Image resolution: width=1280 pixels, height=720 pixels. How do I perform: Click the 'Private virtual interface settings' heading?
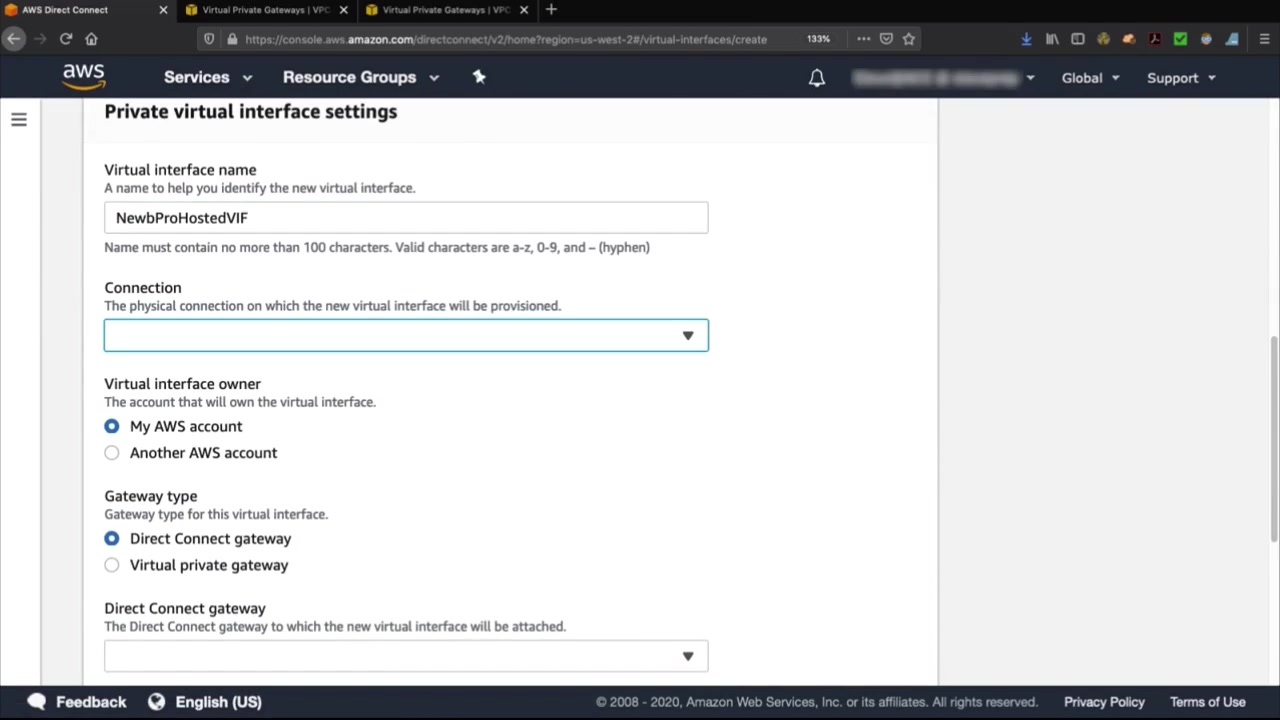250,112
